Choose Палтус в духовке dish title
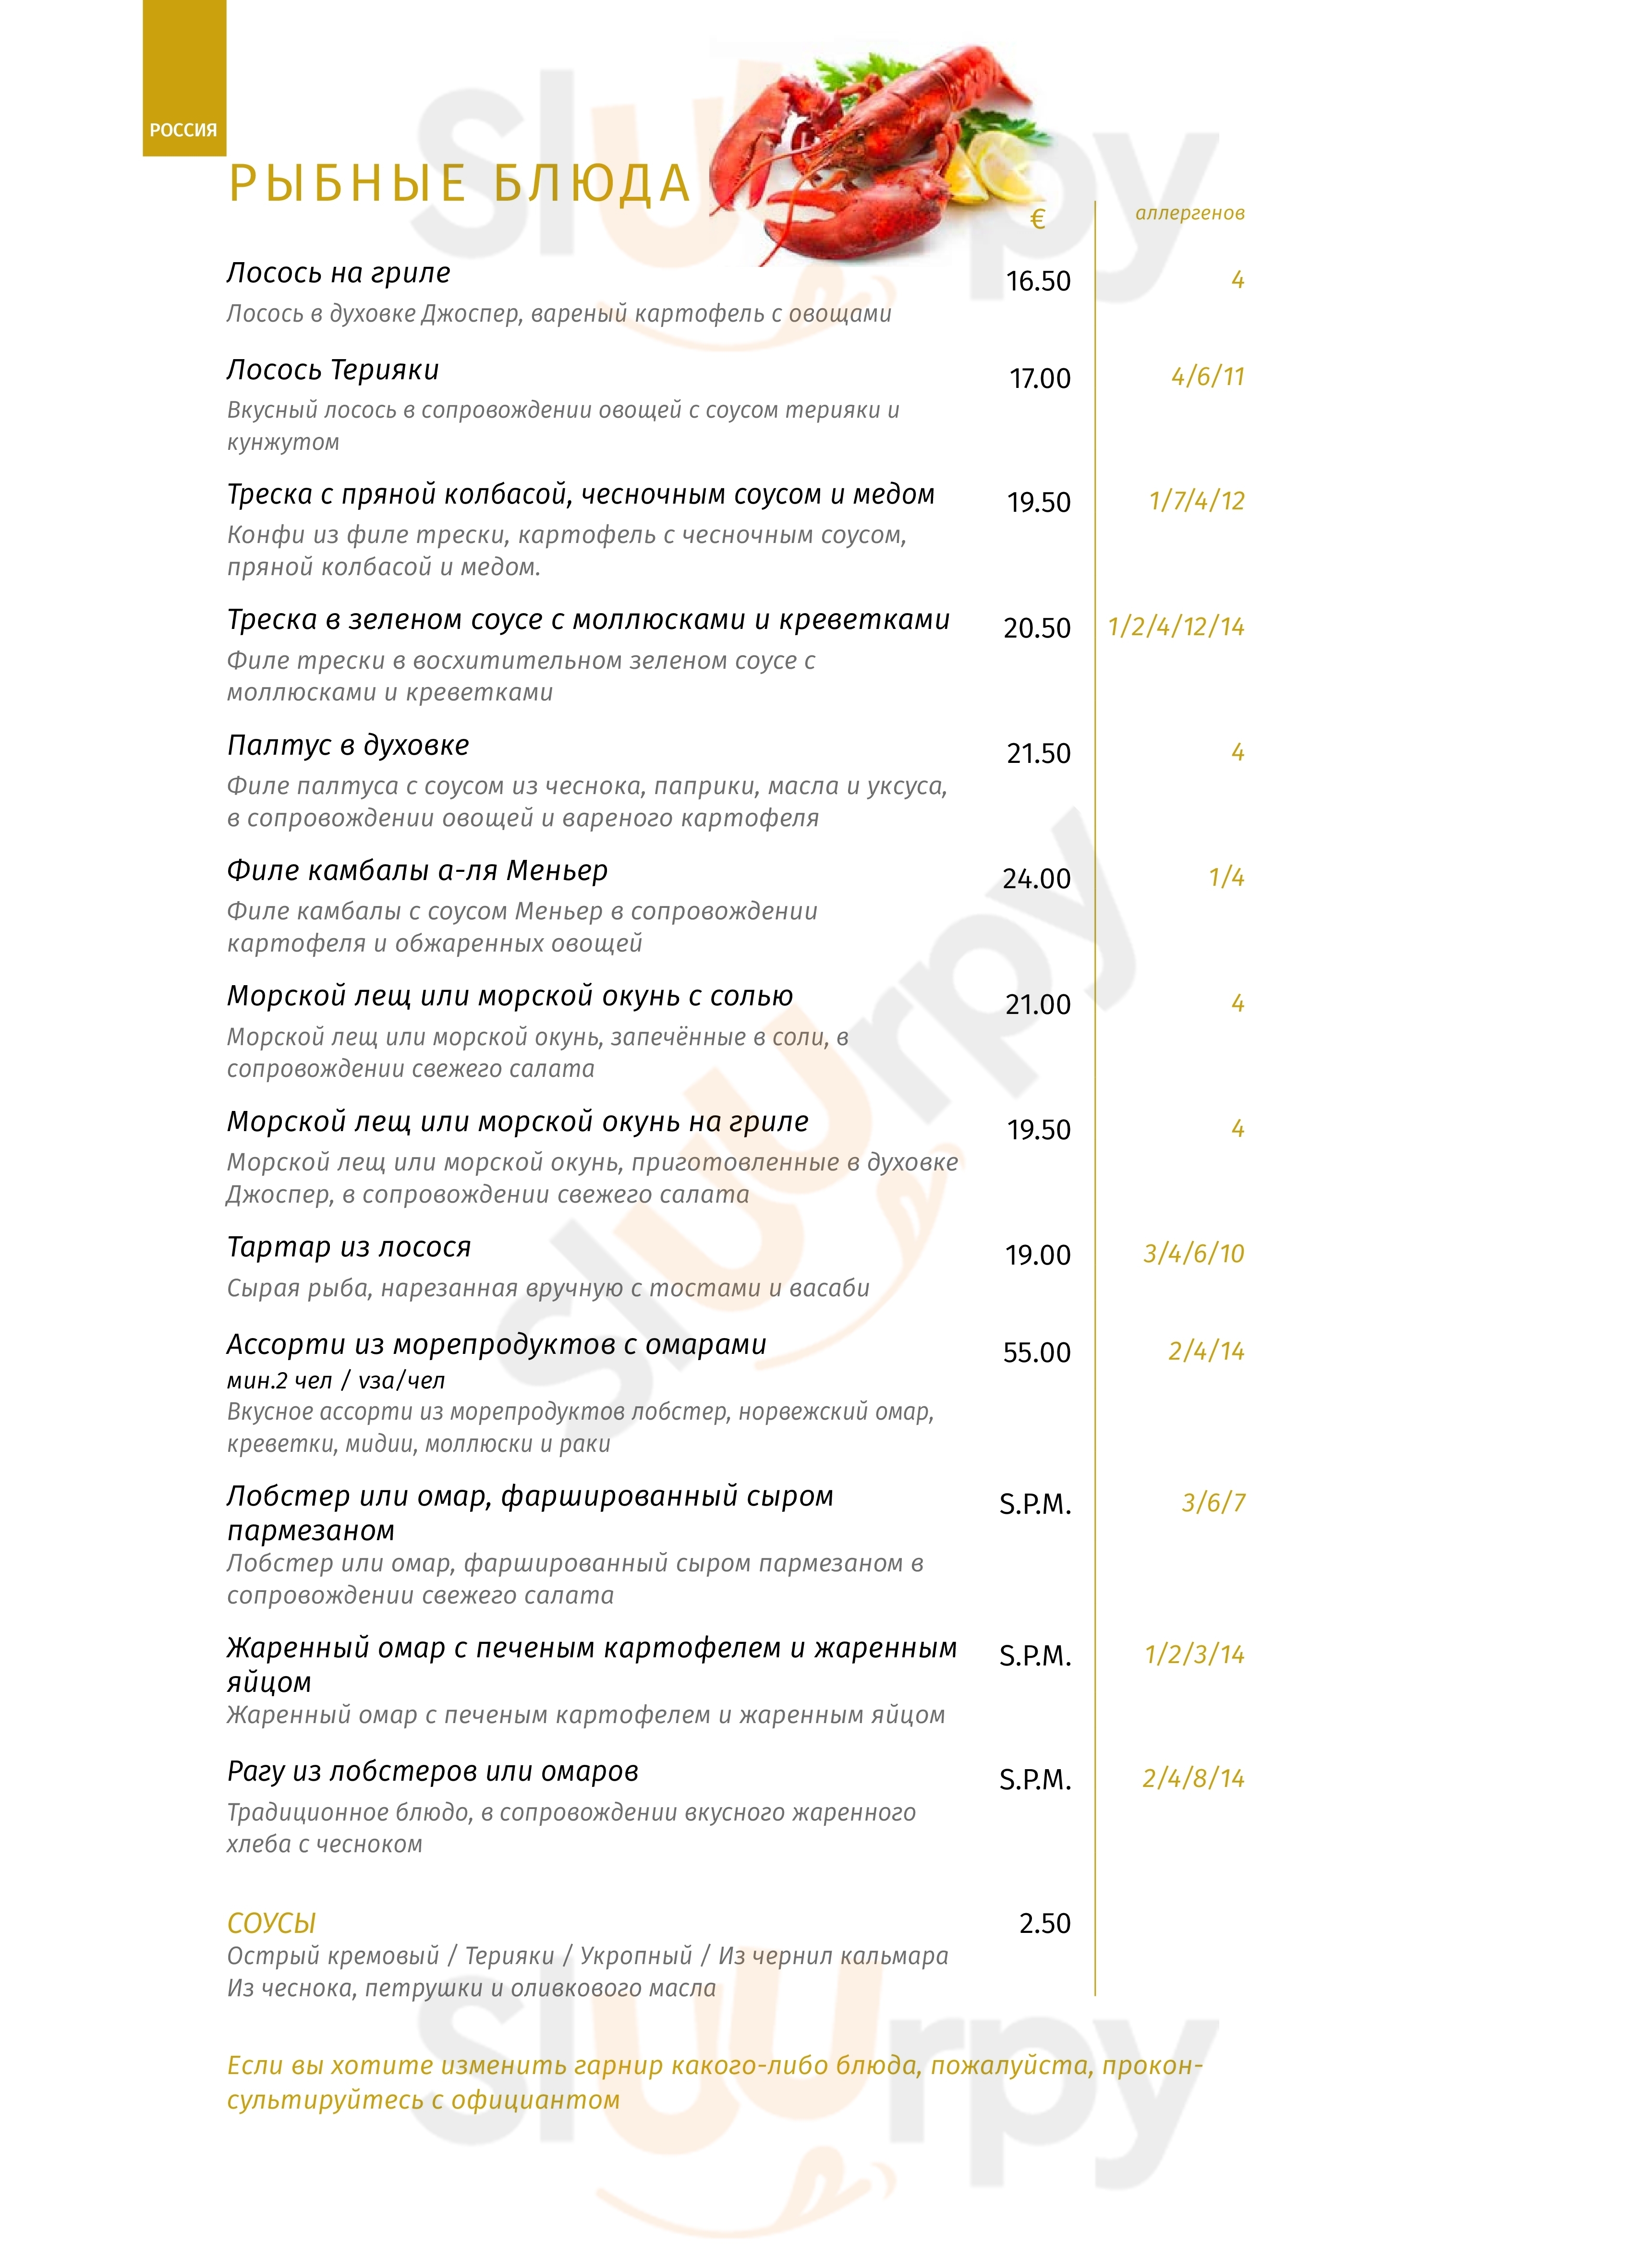The image size is (1626, 2268). click(x=348, y=745)
